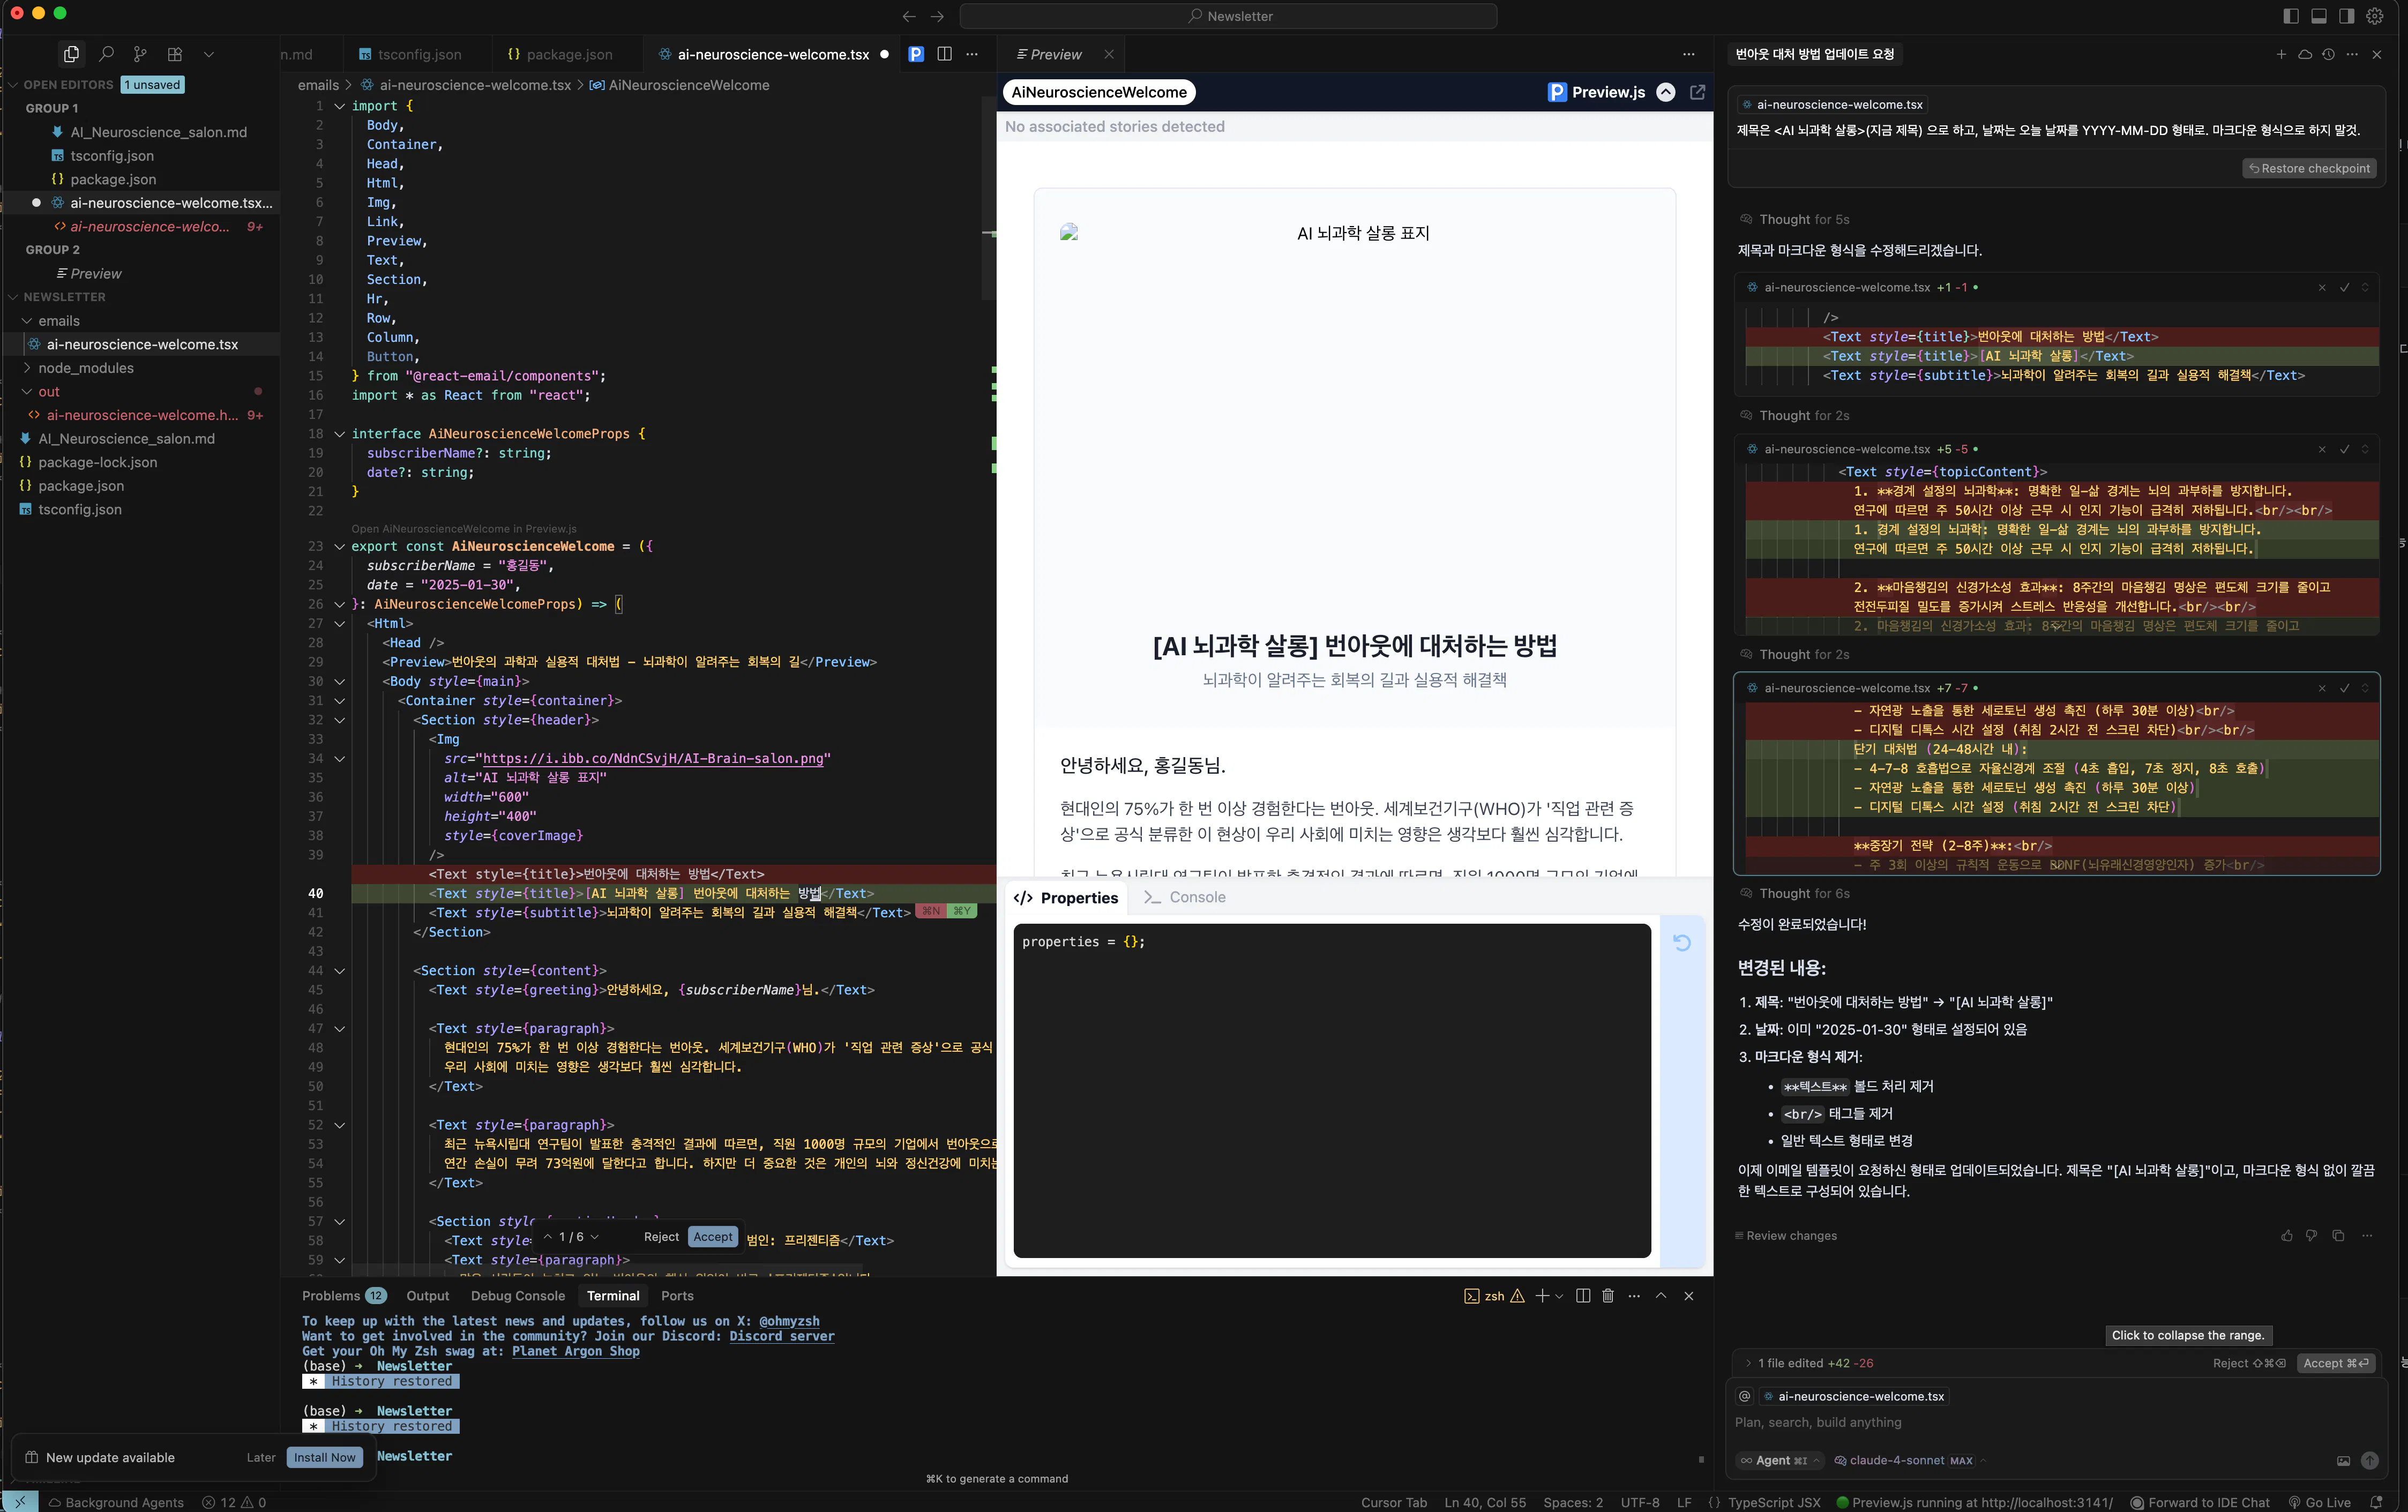Image resolution: width=2408 pixels, height=1512 pixels.
Task: Click the reset properties refresh icon
Action: point(1682,942)
